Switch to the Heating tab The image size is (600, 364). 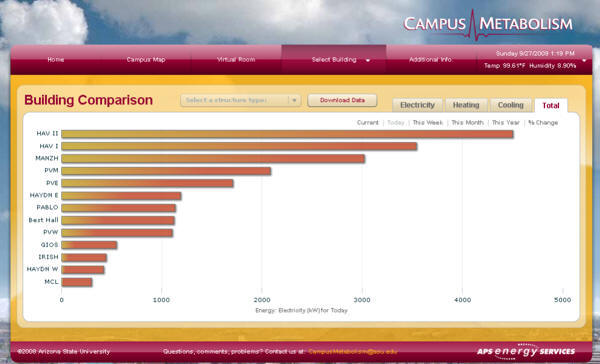[466, 105]
